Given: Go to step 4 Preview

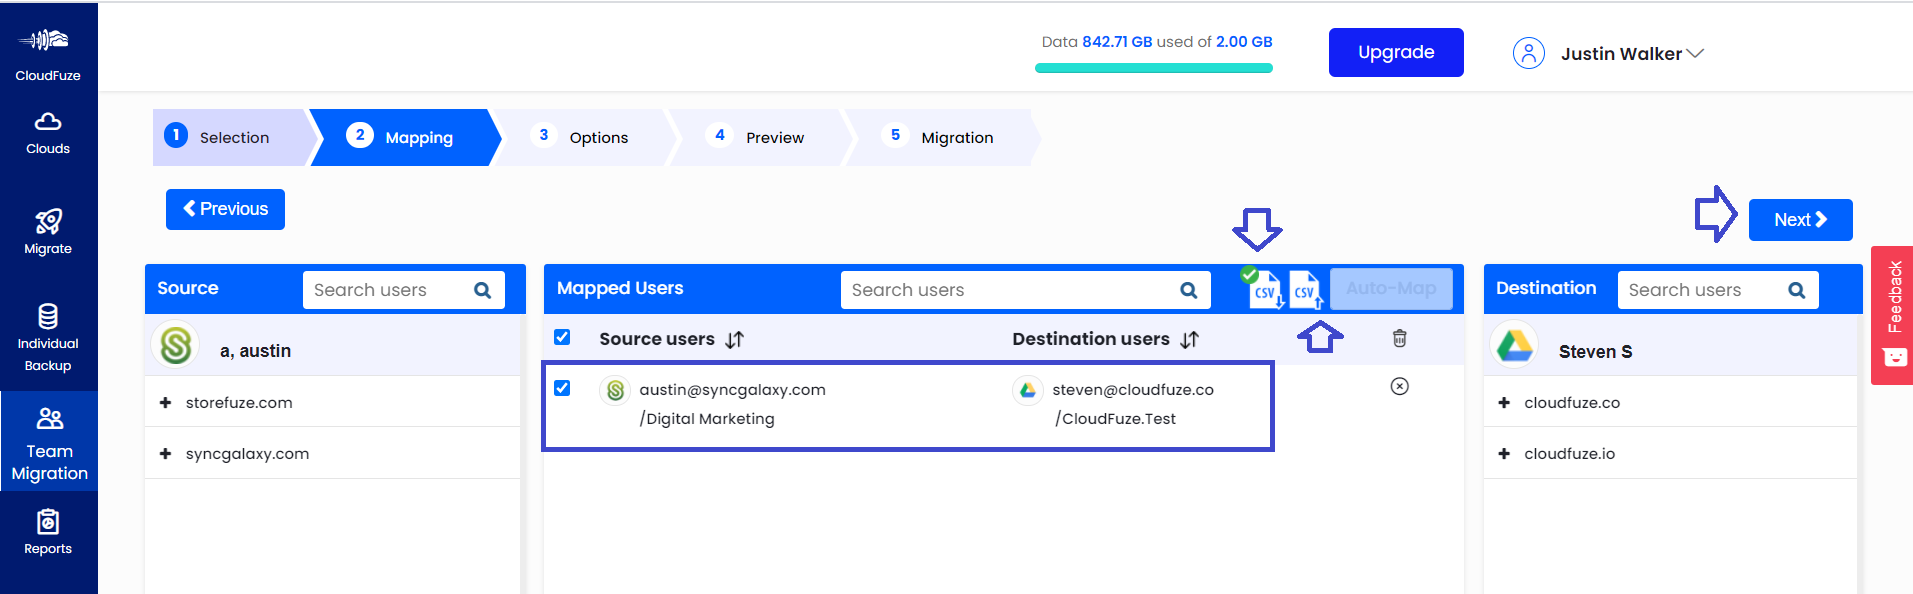Looking at the screenshot, I should (761, 137).
